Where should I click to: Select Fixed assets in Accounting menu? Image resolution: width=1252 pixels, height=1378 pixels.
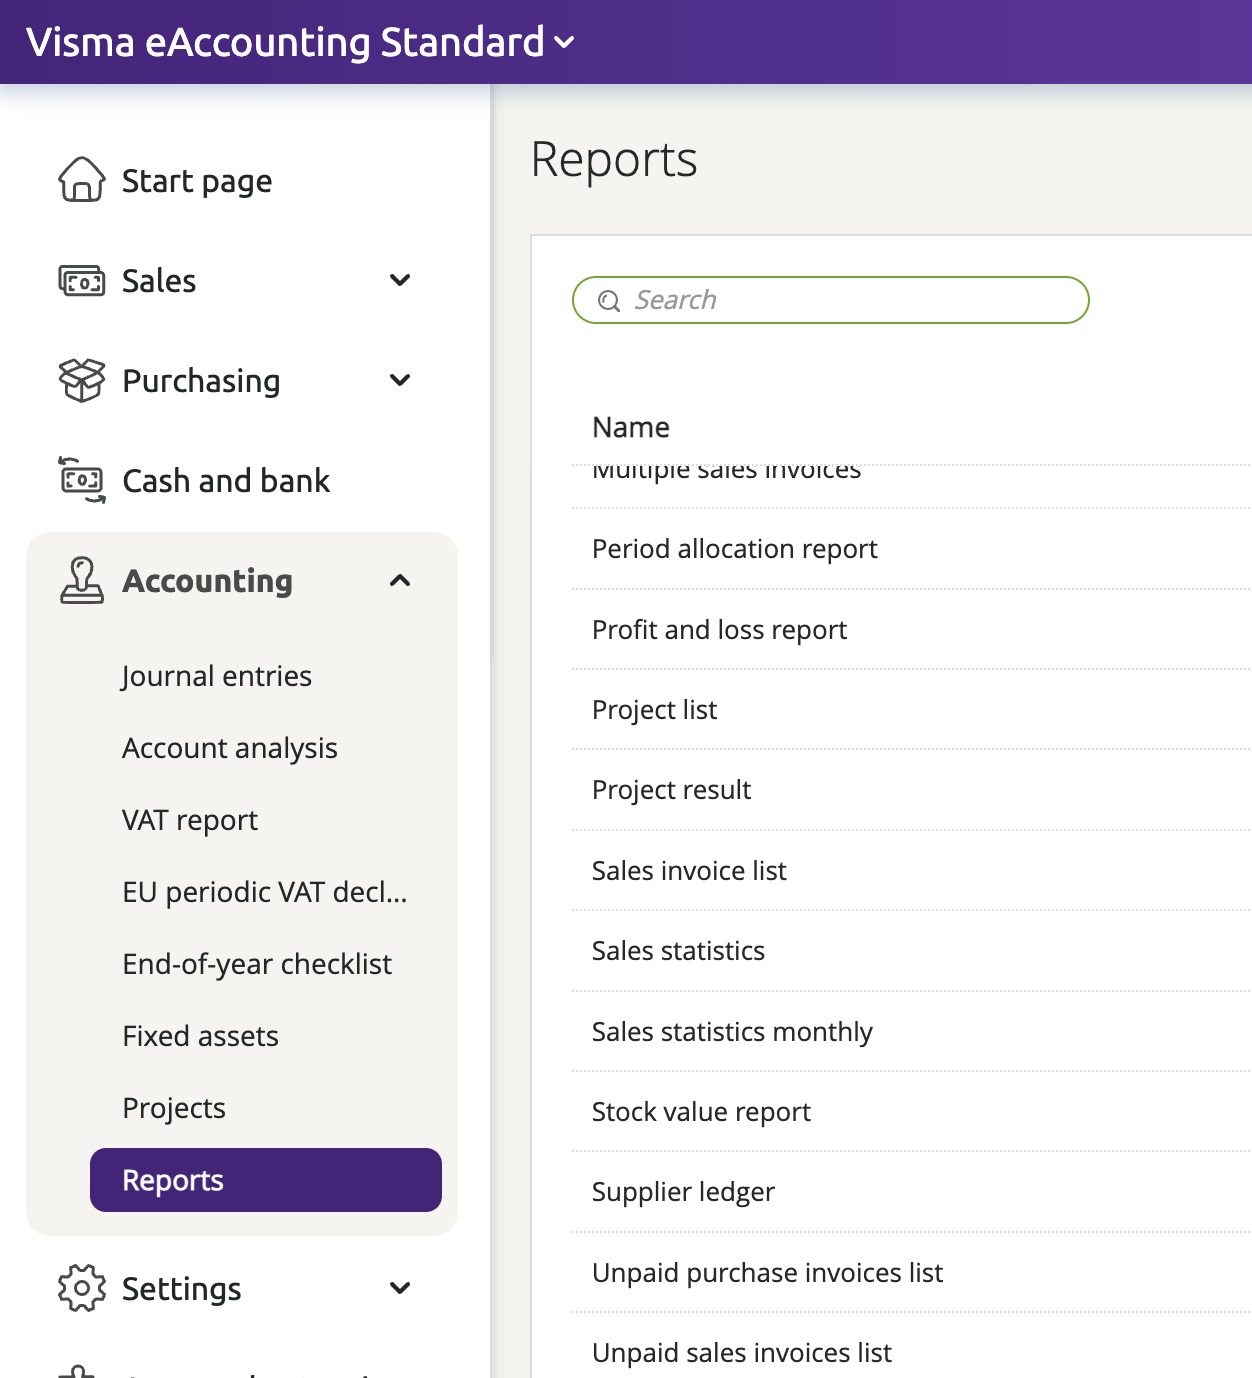(x=200, y=1036)
